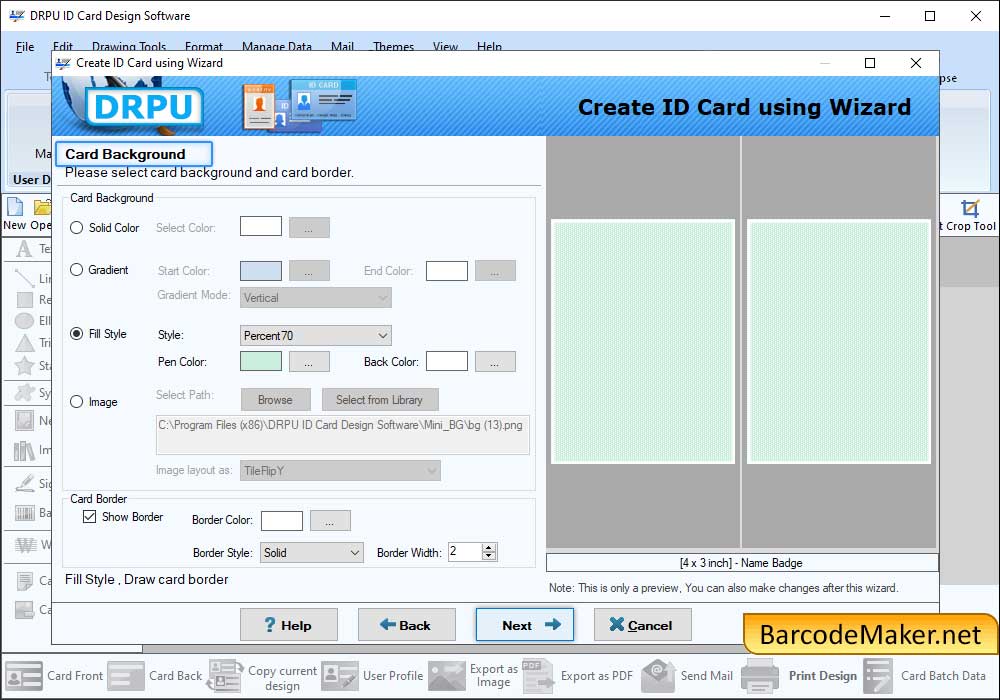Select the Solid Color radio button
This screenshot has height=700, width=1000.
(77, 228)
